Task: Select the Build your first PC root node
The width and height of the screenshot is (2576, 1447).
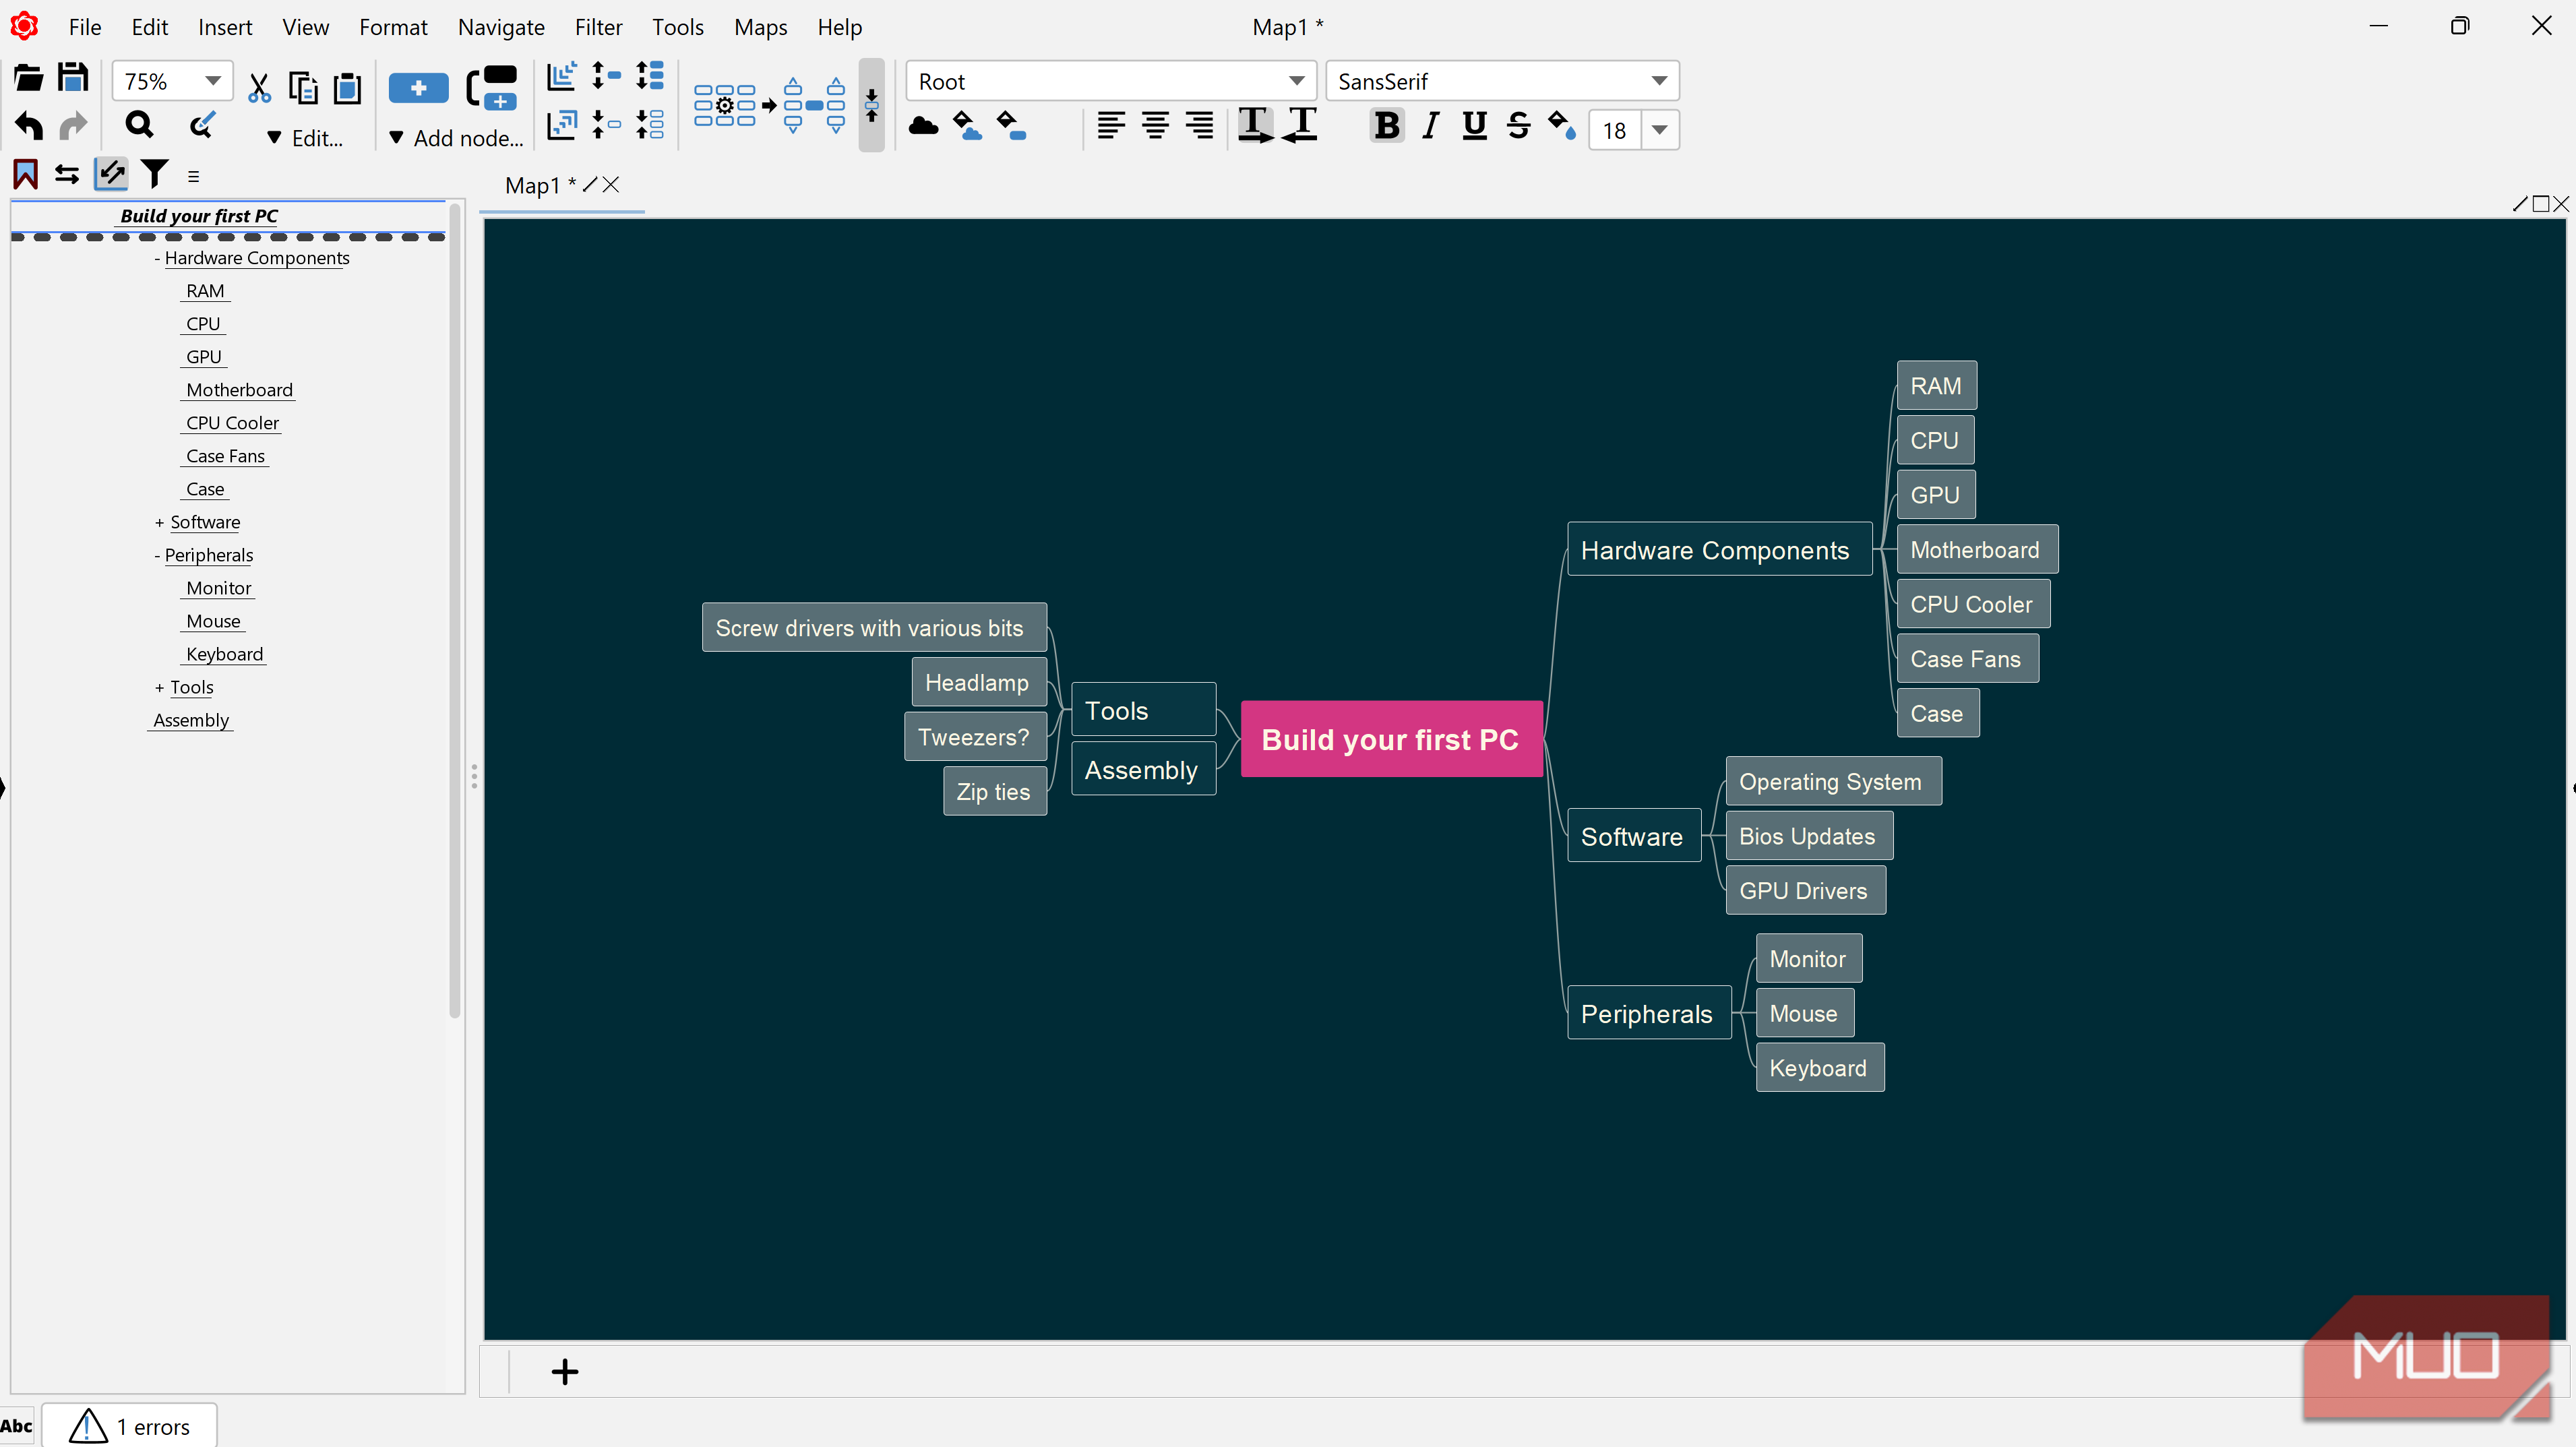Action: (x=1391, y=739)
